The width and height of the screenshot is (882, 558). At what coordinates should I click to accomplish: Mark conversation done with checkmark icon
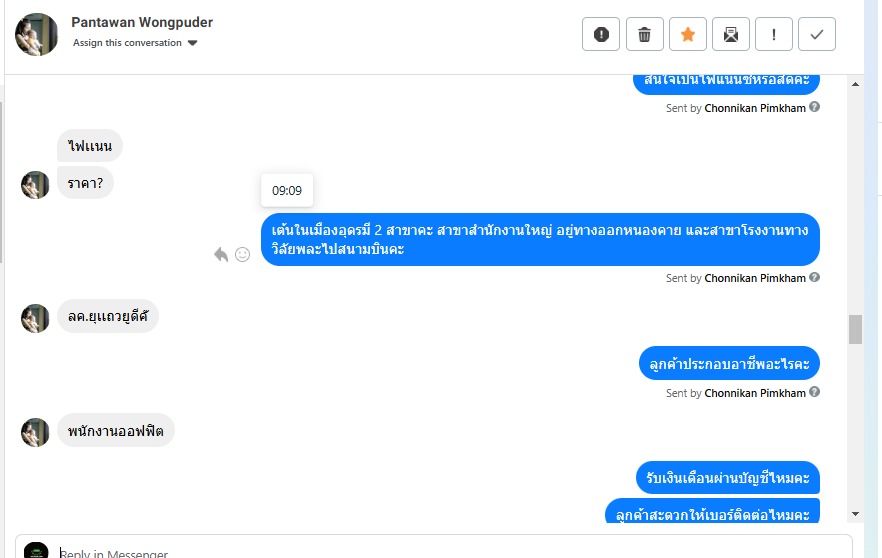817,34
